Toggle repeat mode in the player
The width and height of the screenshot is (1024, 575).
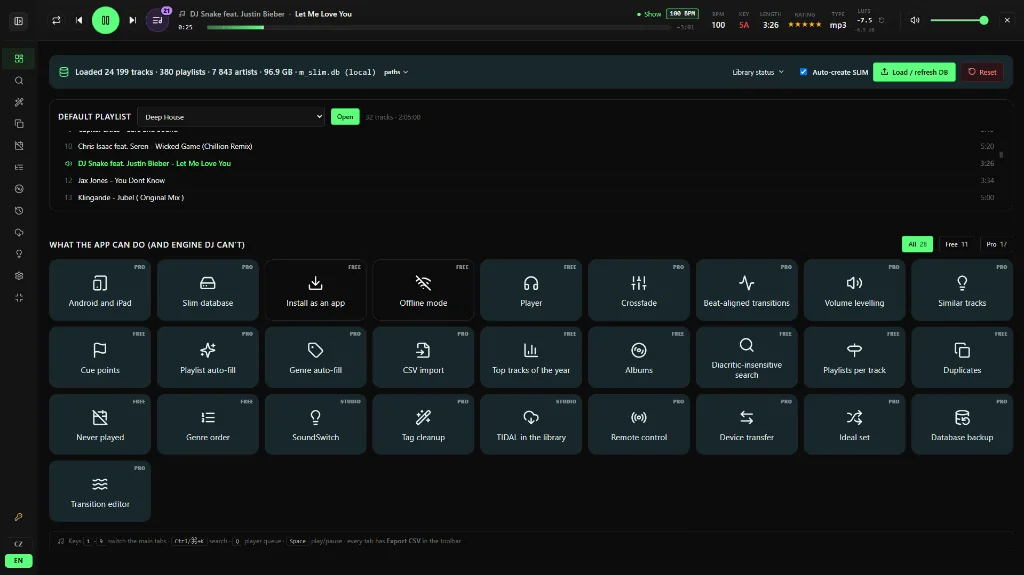point(56,20)
